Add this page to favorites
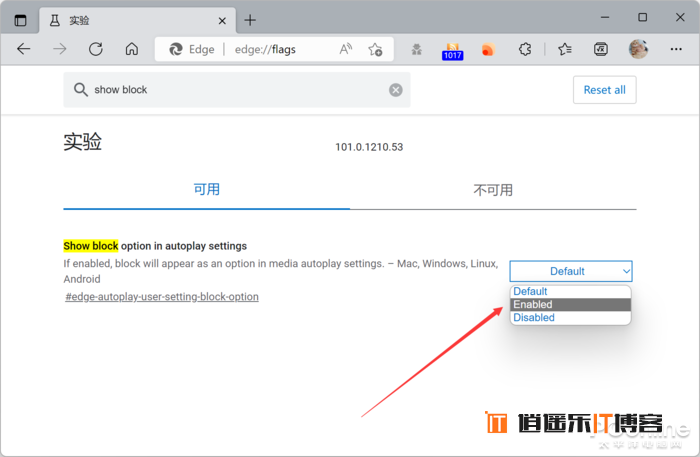Image resolution: width=700 pixels, height=457 pixels. click(x=375, y=49)
